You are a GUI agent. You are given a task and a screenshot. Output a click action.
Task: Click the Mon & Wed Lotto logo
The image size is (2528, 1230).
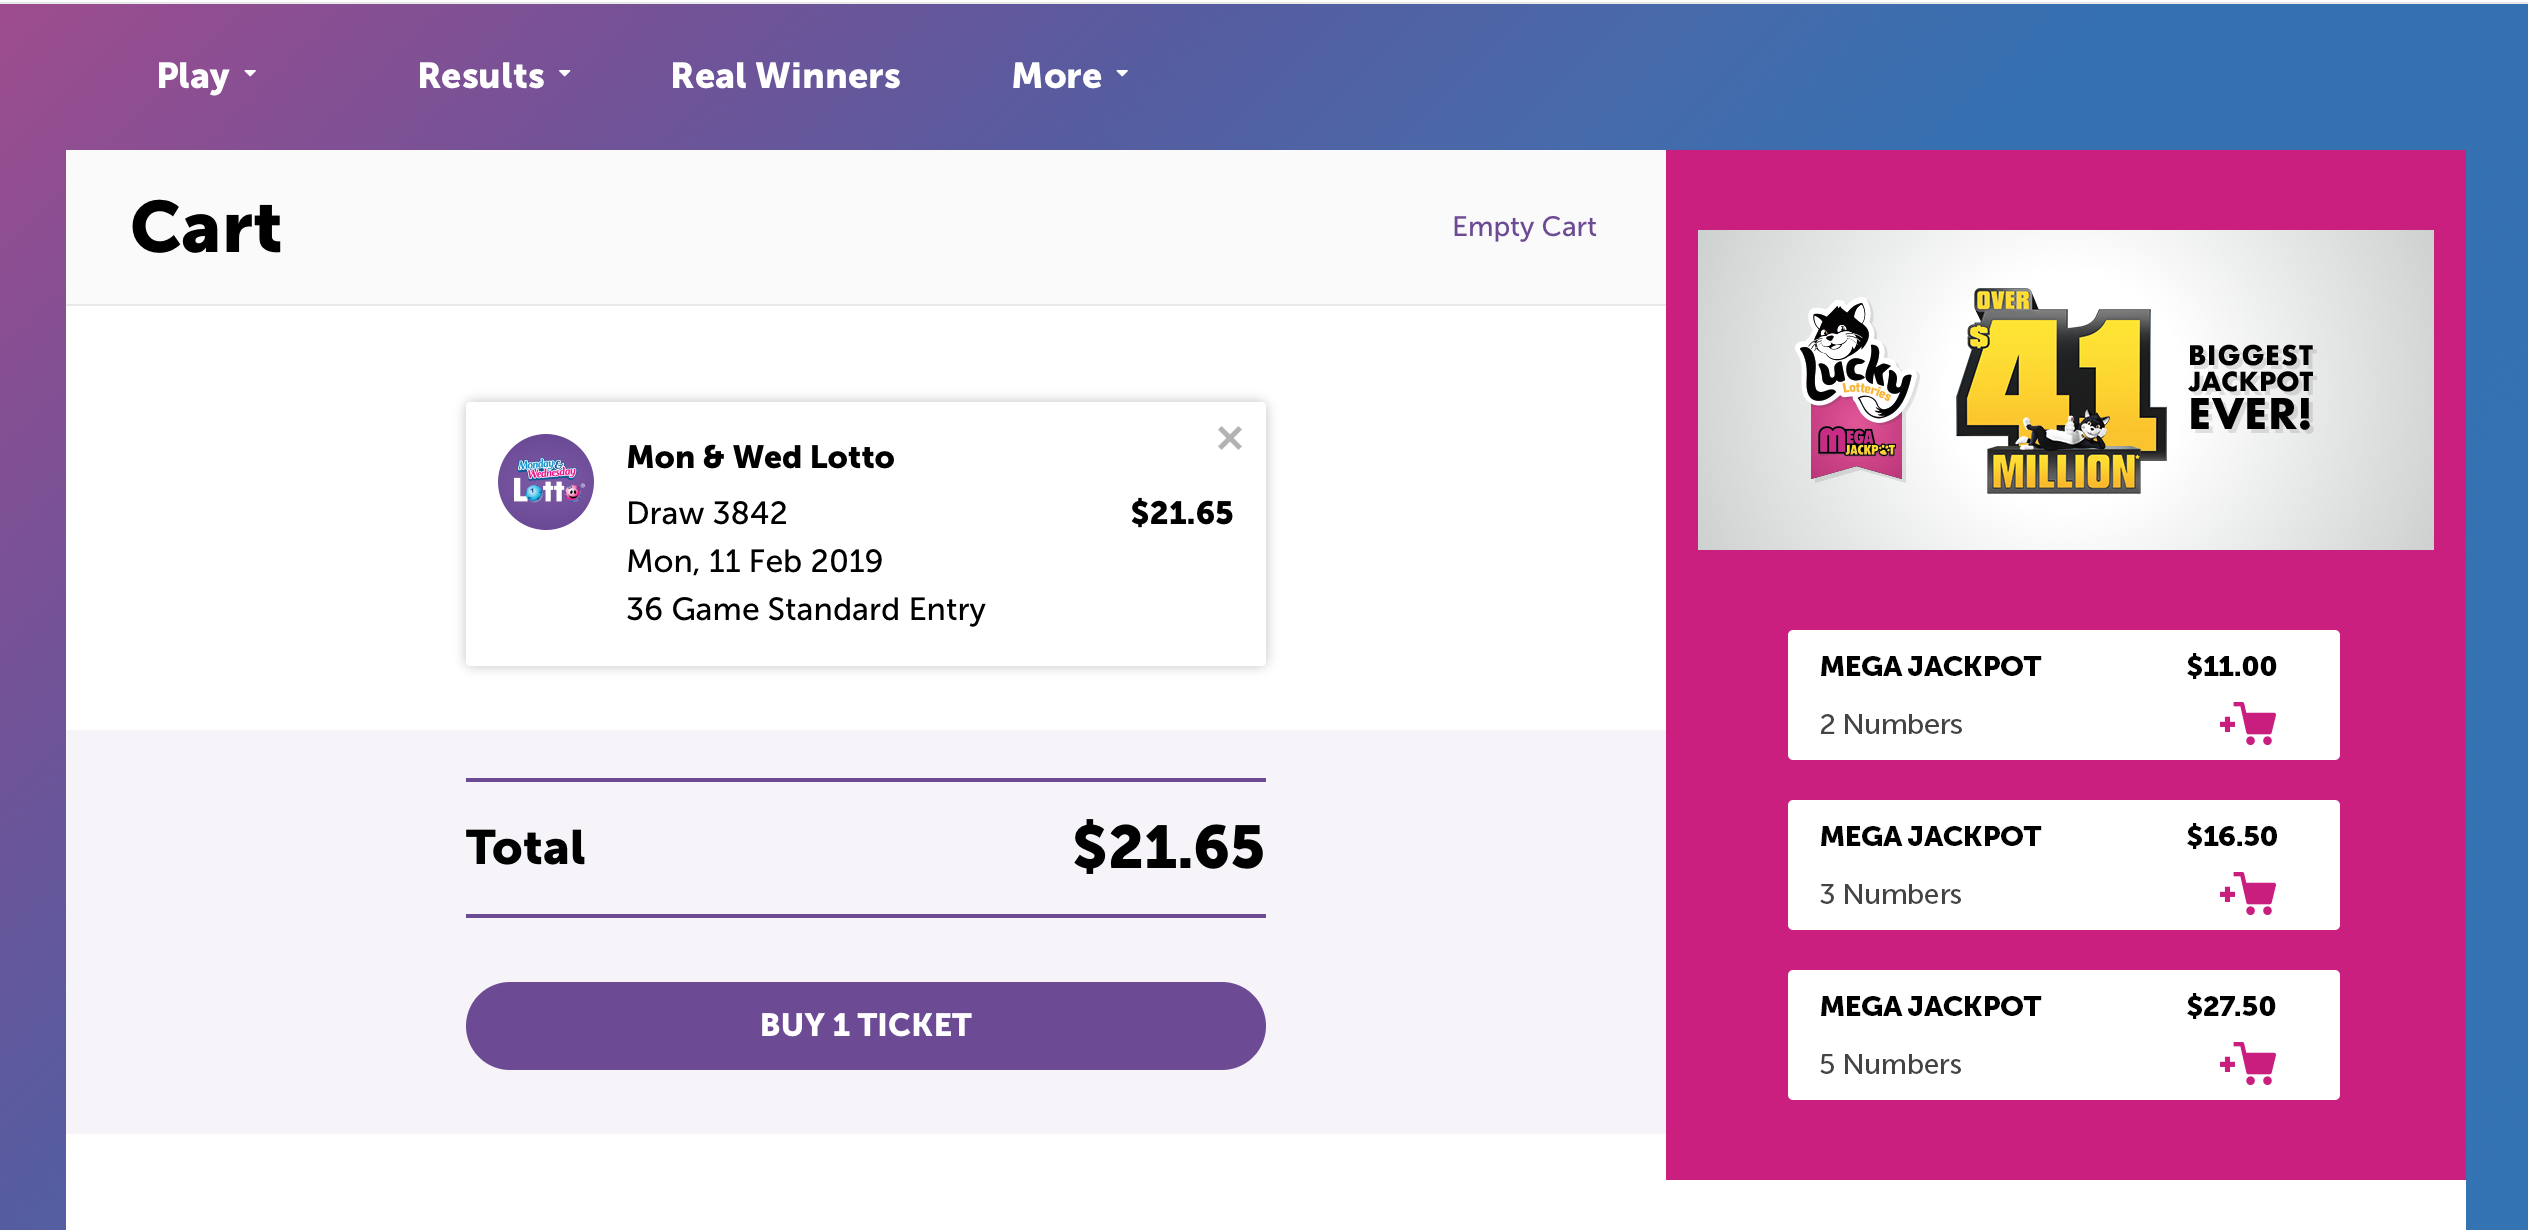click(546, 482)
